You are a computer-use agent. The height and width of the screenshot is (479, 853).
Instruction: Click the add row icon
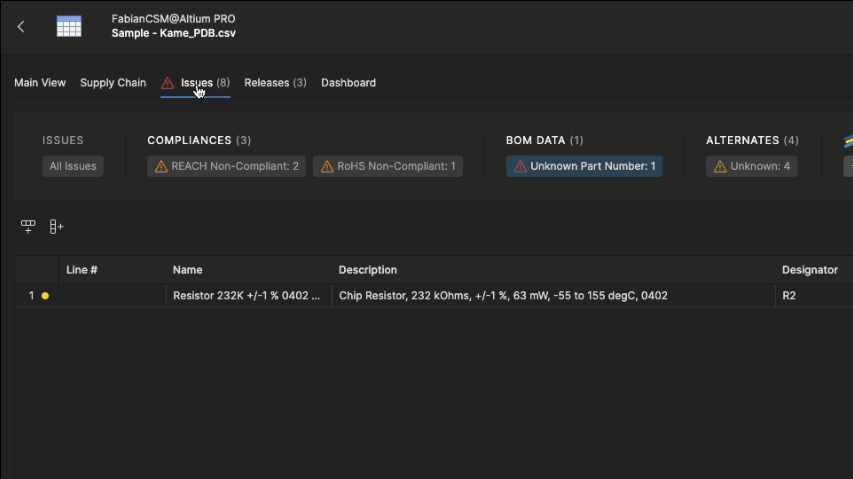tap(28, 227)
